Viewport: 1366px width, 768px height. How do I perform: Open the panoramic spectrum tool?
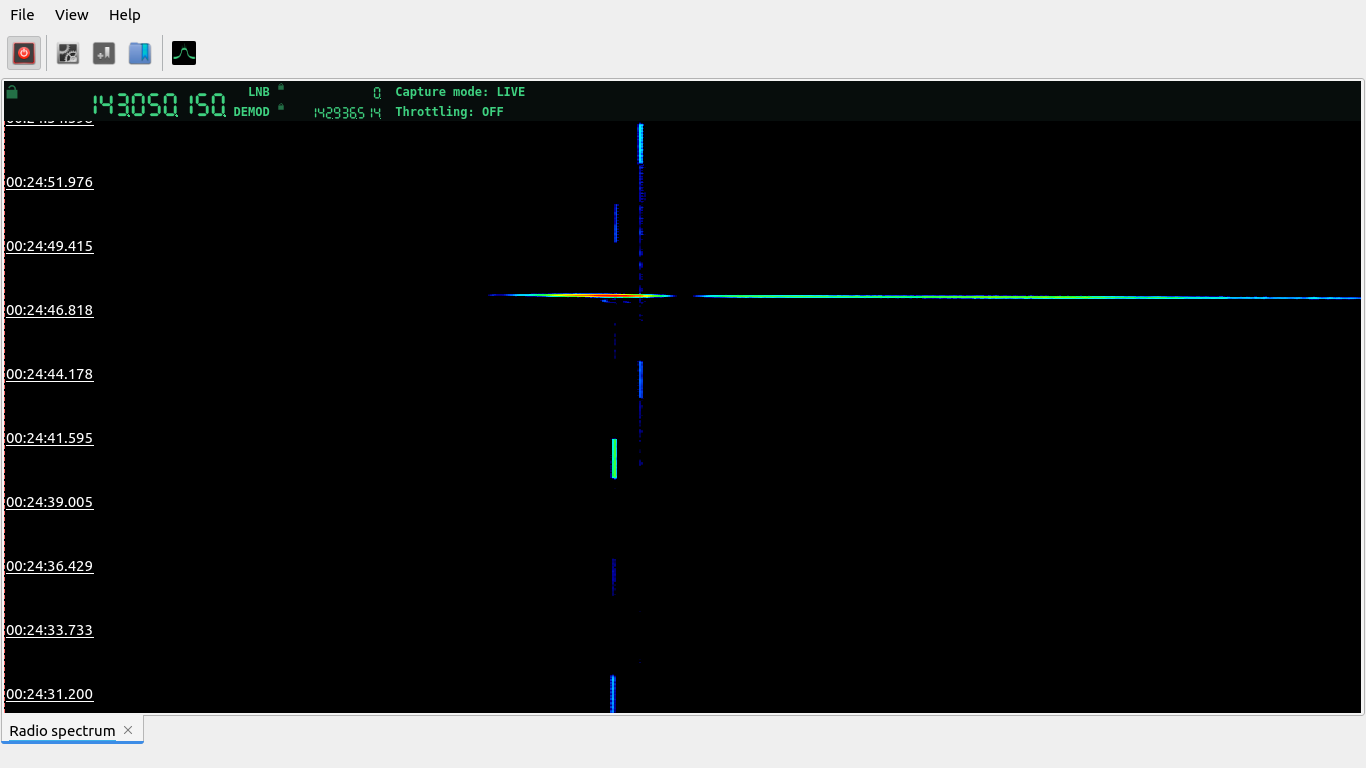click(x=184, y=53)
